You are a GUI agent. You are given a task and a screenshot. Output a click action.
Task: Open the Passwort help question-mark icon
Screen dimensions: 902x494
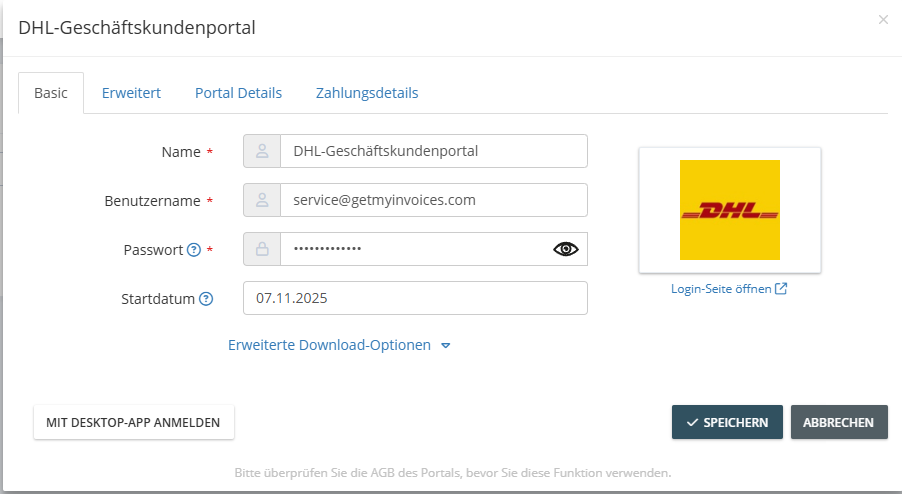click(194, 250)
